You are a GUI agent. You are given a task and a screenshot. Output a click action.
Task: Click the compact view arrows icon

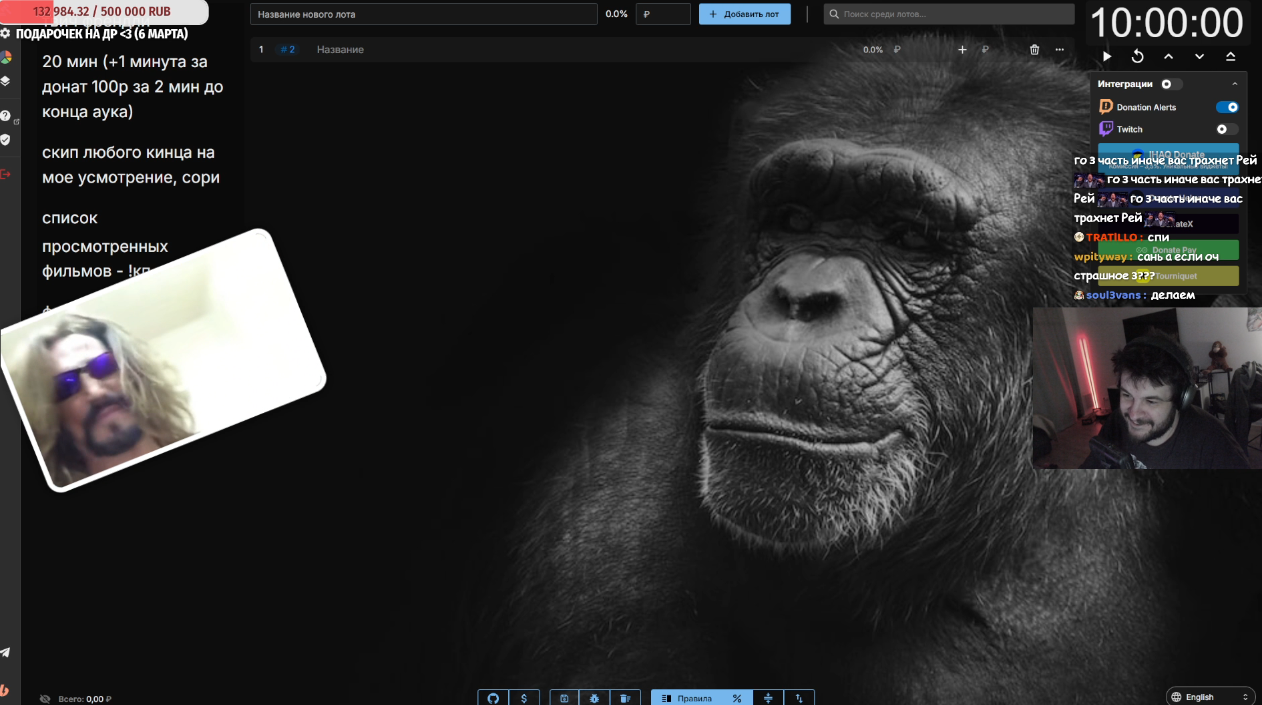[x=768, y=698]
